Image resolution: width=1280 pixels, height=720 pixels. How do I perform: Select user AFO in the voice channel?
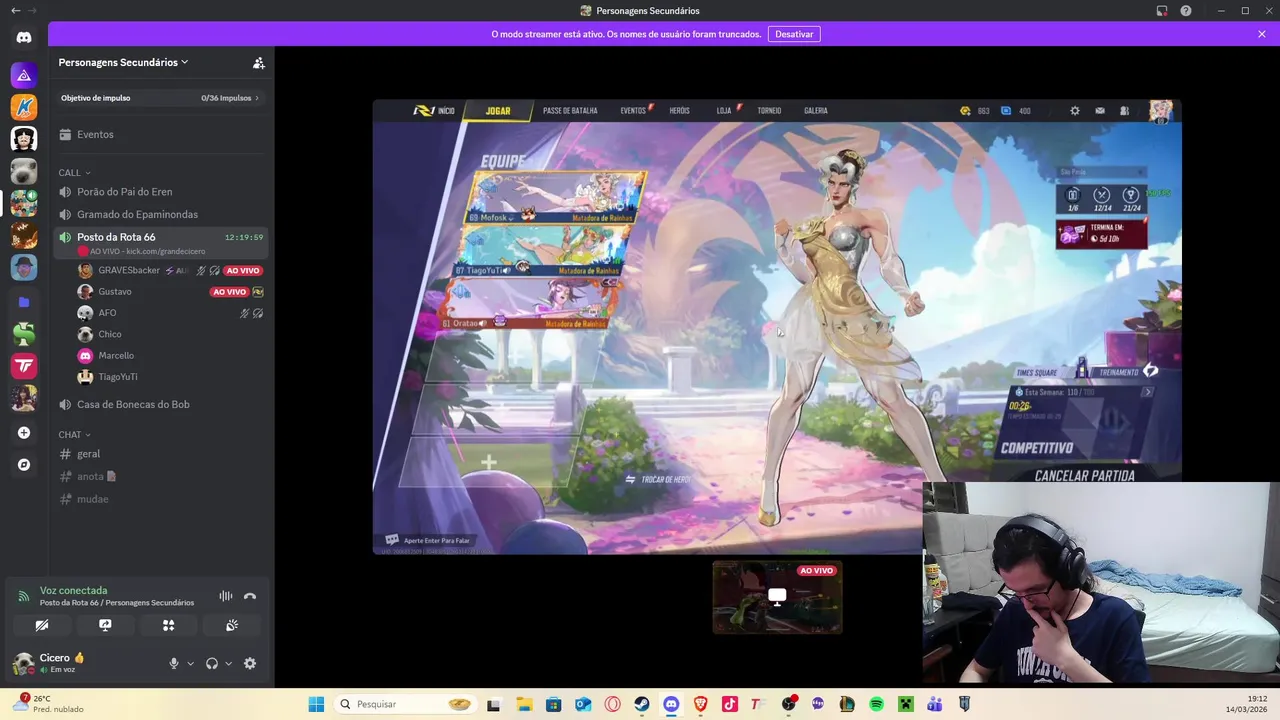pos(169,313)
